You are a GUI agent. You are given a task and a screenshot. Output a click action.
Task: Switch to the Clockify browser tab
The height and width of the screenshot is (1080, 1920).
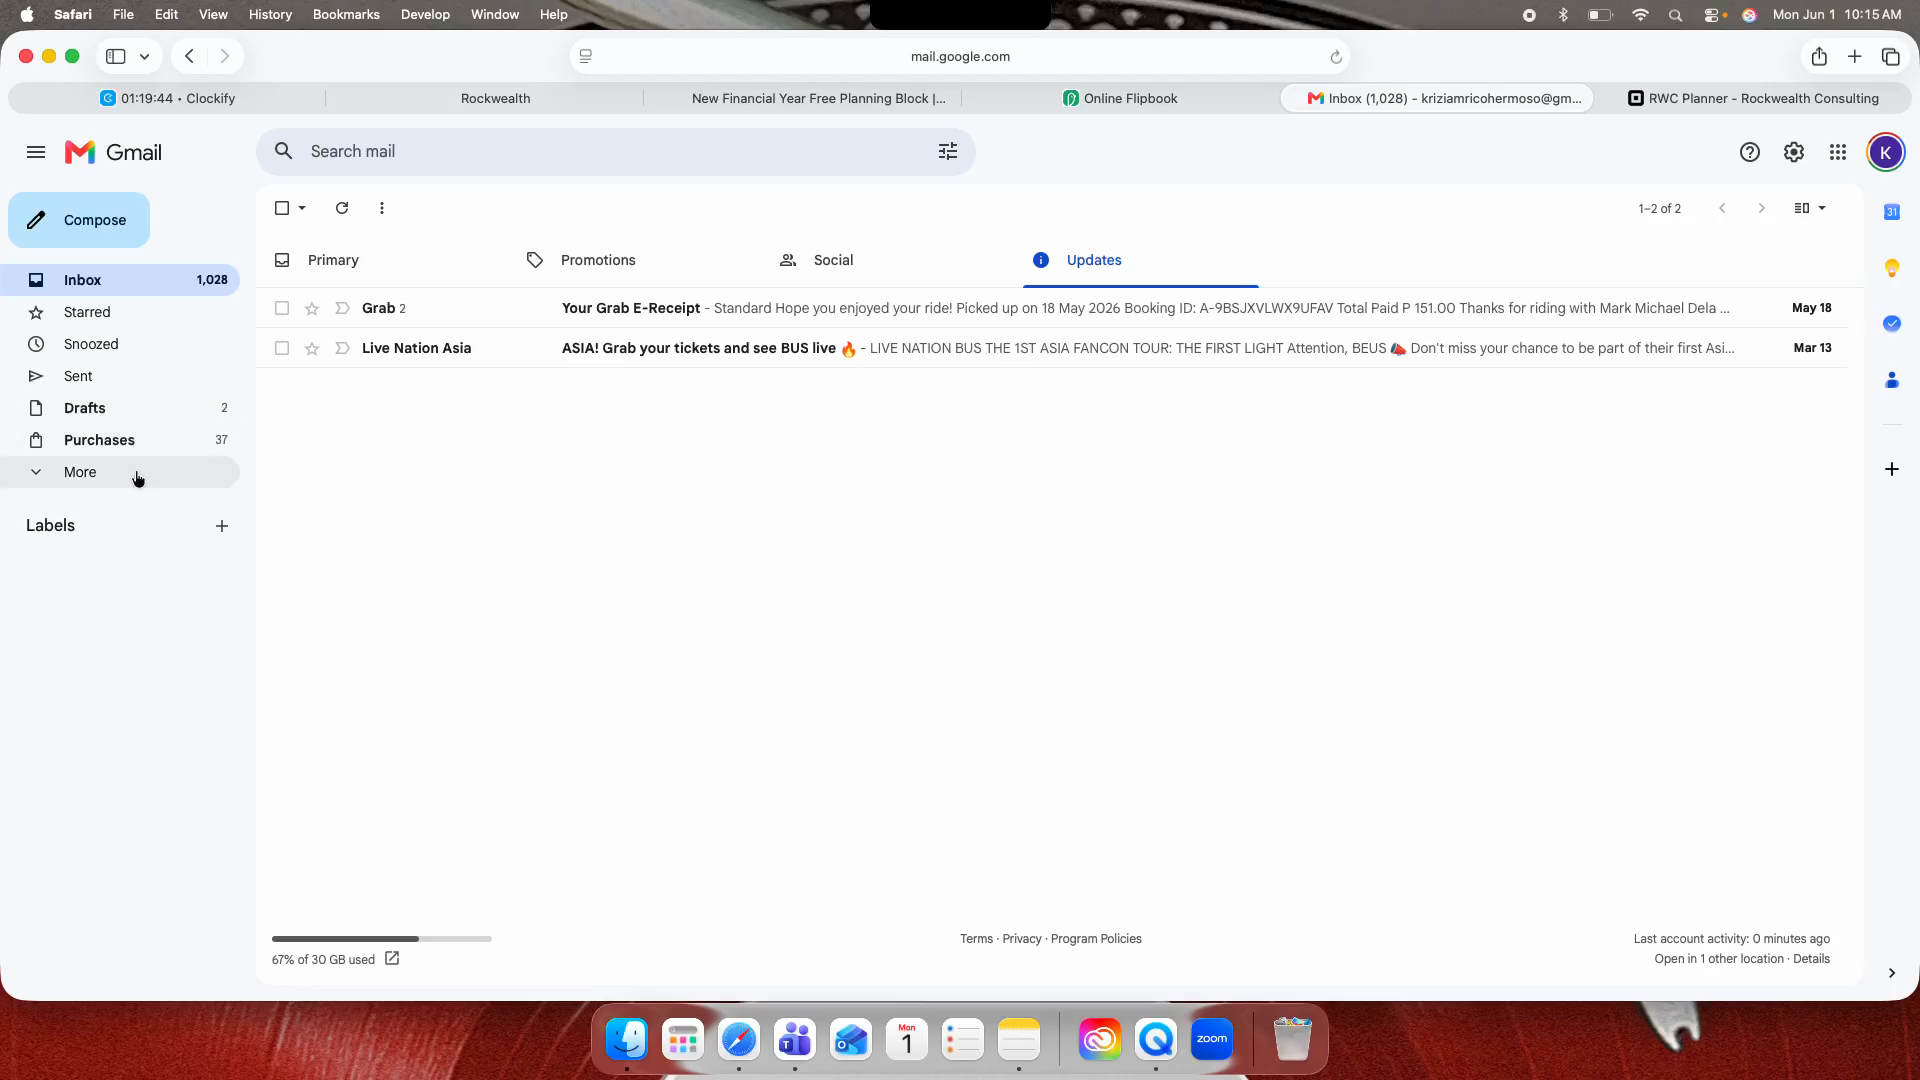click(x=167, y=98)
